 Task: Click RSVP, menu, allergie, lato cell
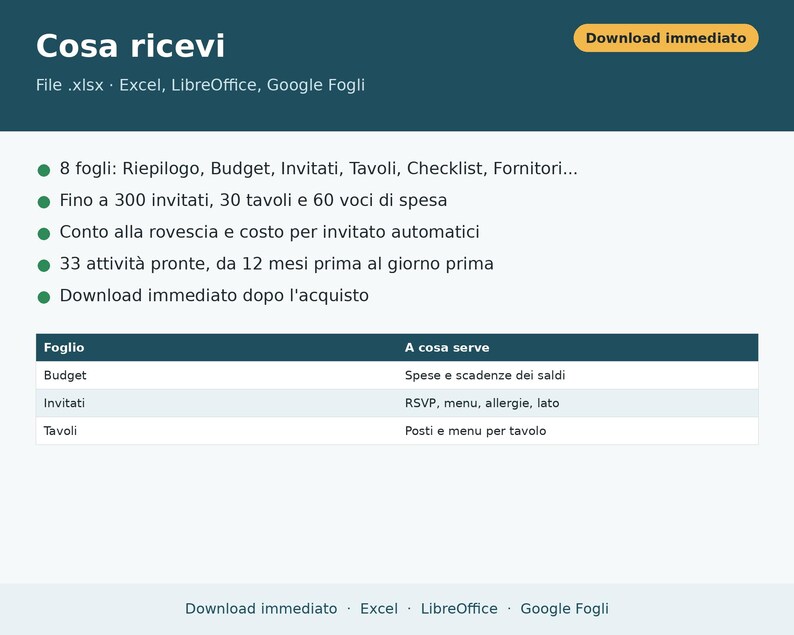click(577, 403)
